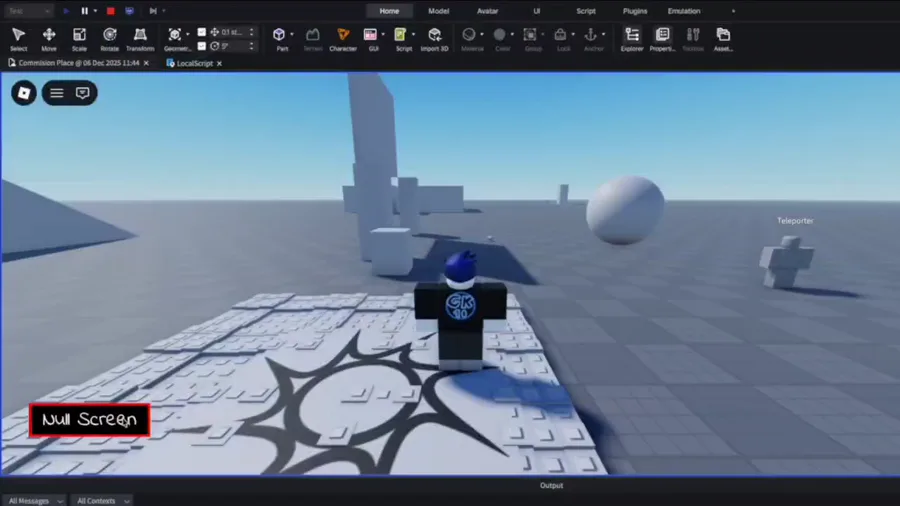The width and height of the screenshot is (900, 506).
Task: Click the blue Play button in the top bar
Action: (x=66, y=11)
